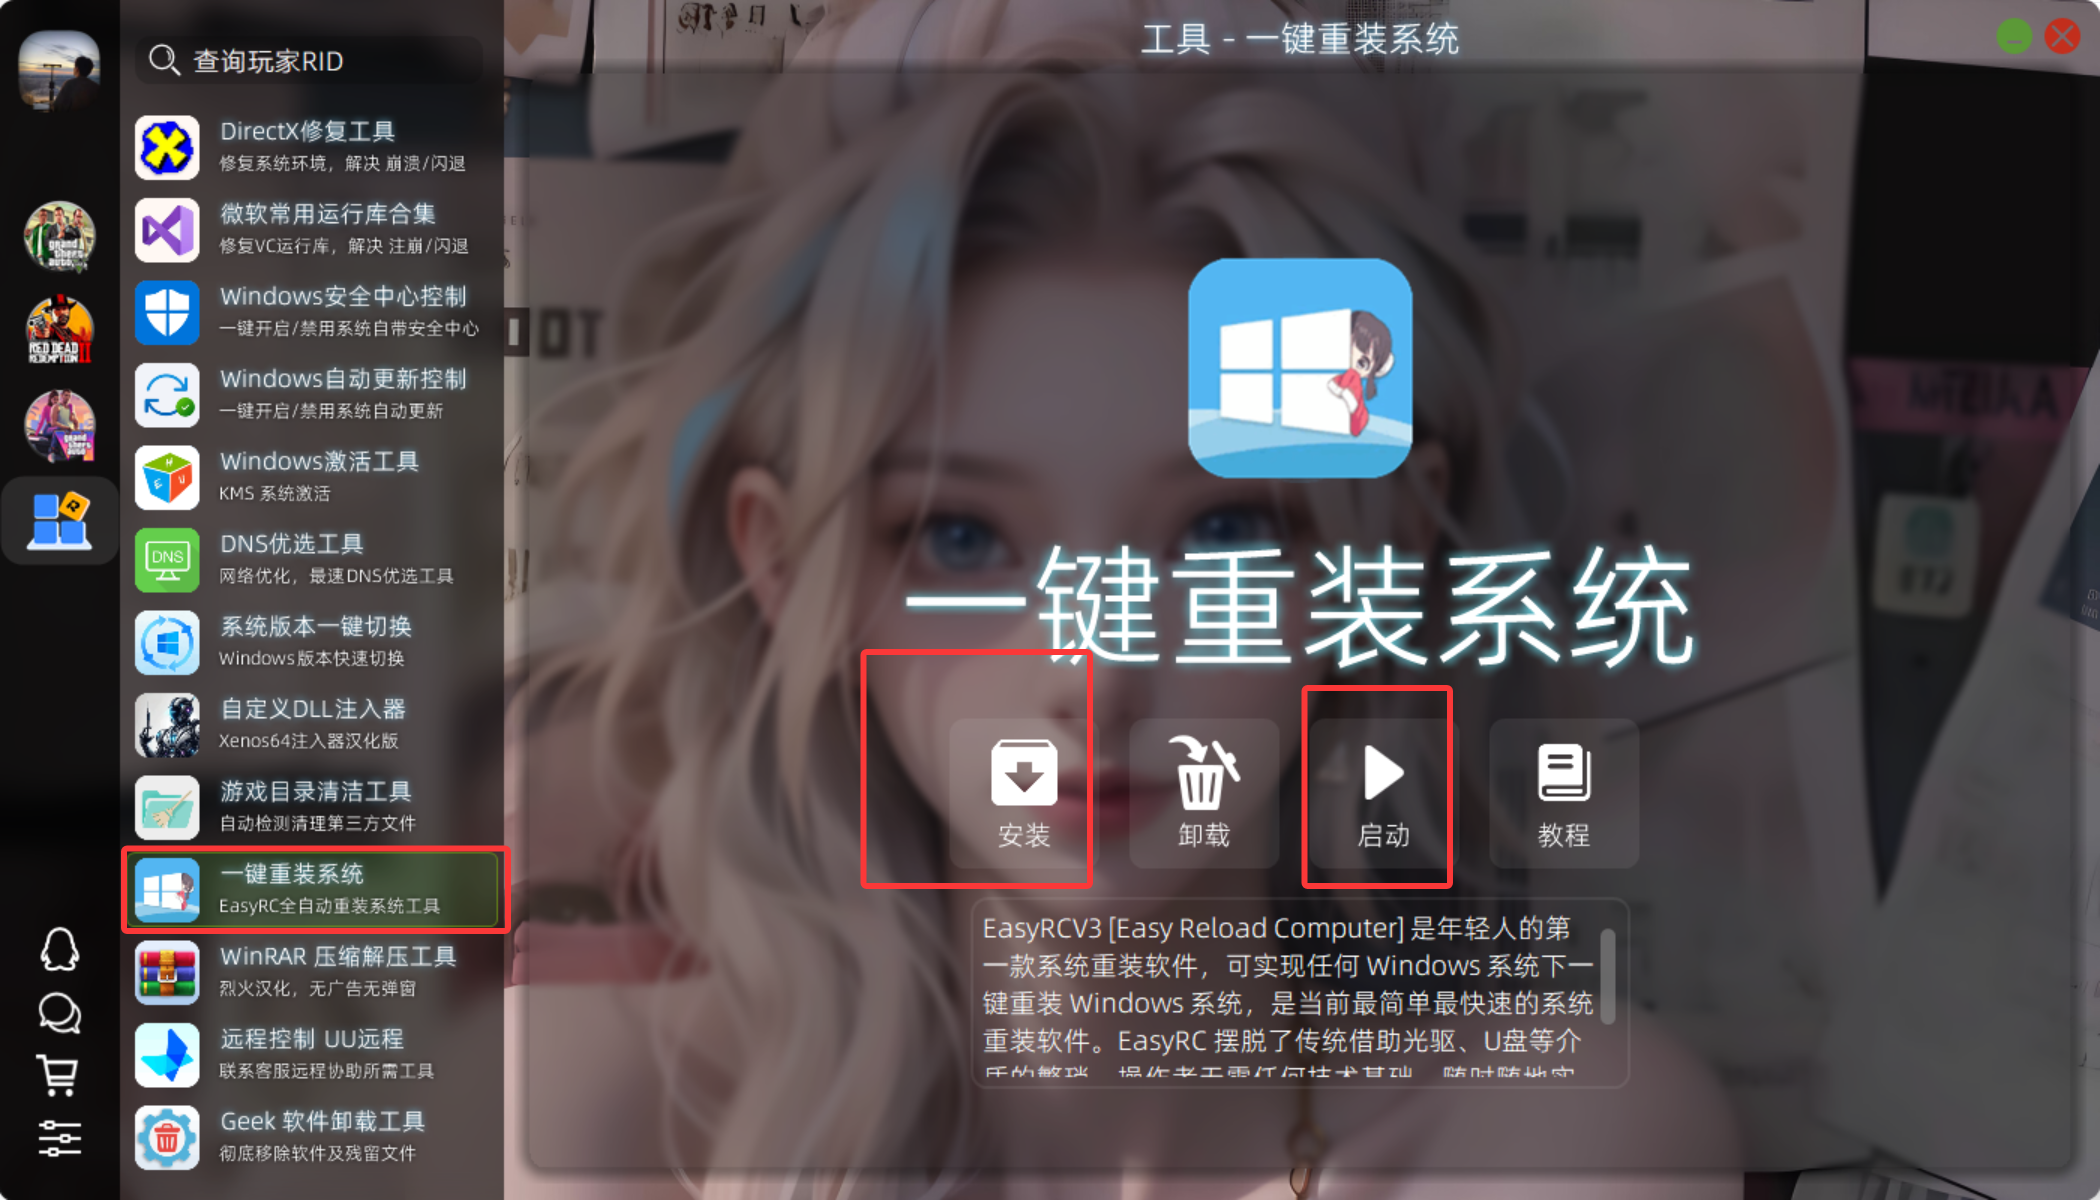Select DNS优选工具 in tool list
The width and height of the screenshot is (2100, 1200).
coord(312,559)
